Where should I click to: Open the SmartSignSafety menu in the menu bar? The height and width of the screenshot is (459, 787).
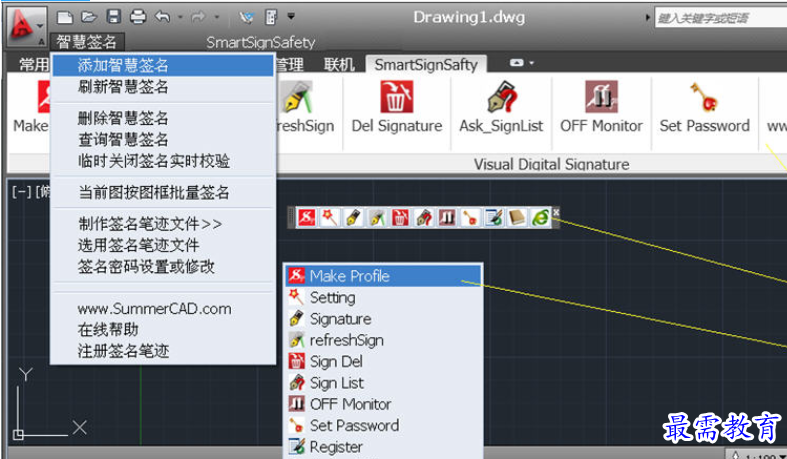coord(261,43)
